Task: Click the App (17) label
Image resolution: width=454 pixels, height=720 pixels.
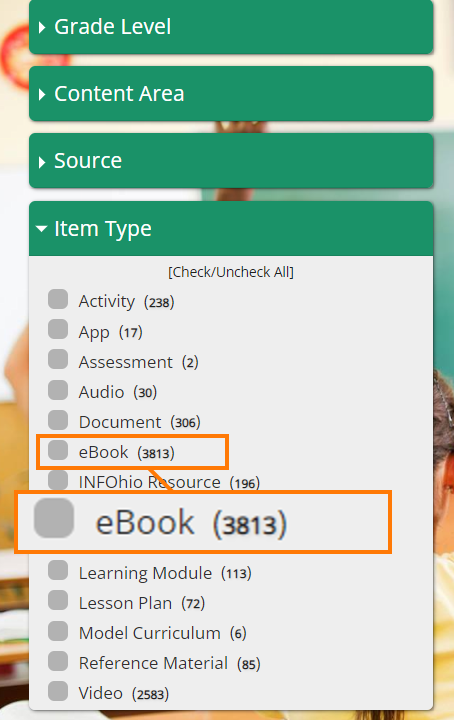Action: [111, 332]
